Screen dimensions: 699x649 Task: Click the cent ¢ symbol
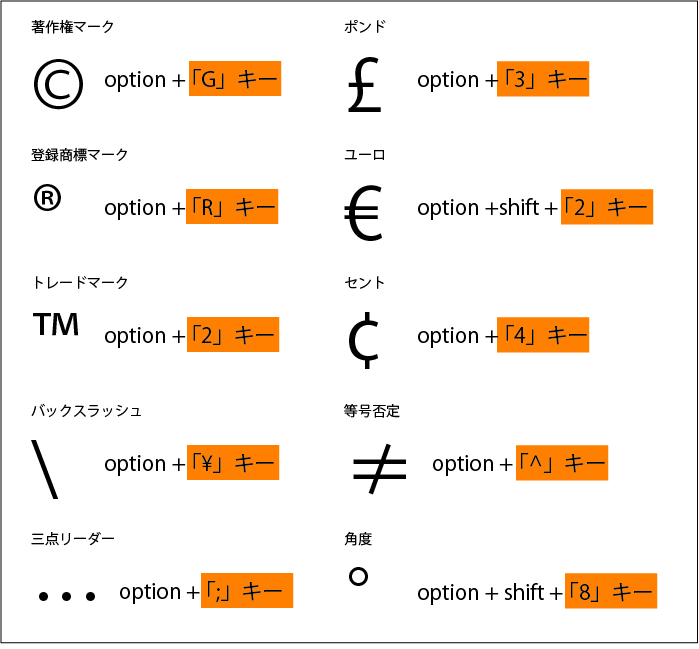[x=362, y=340]
